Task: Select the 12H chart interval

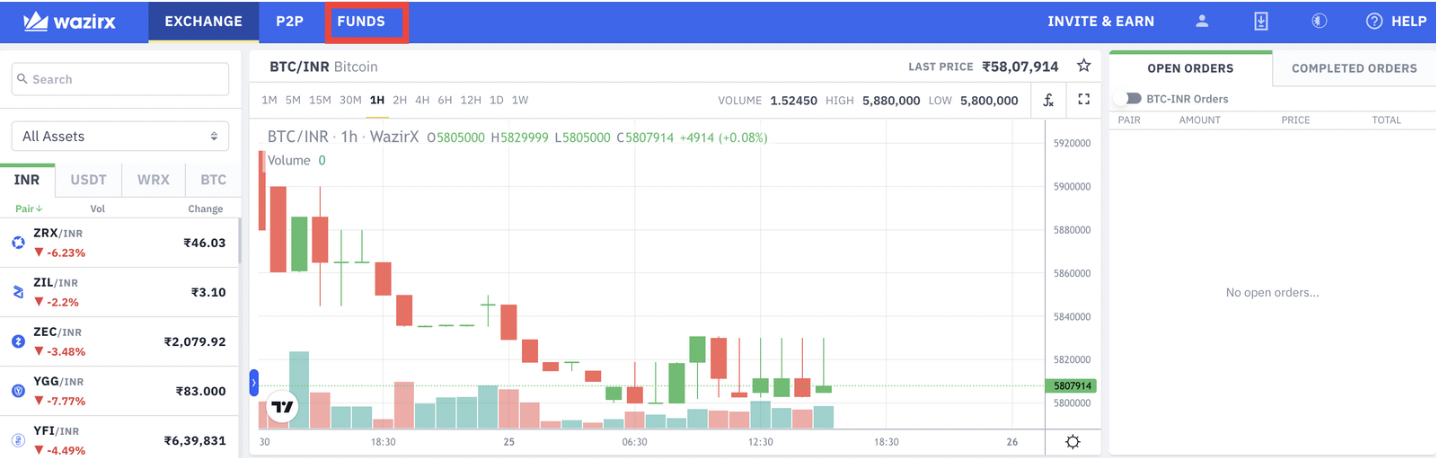Action: (471, 100)
